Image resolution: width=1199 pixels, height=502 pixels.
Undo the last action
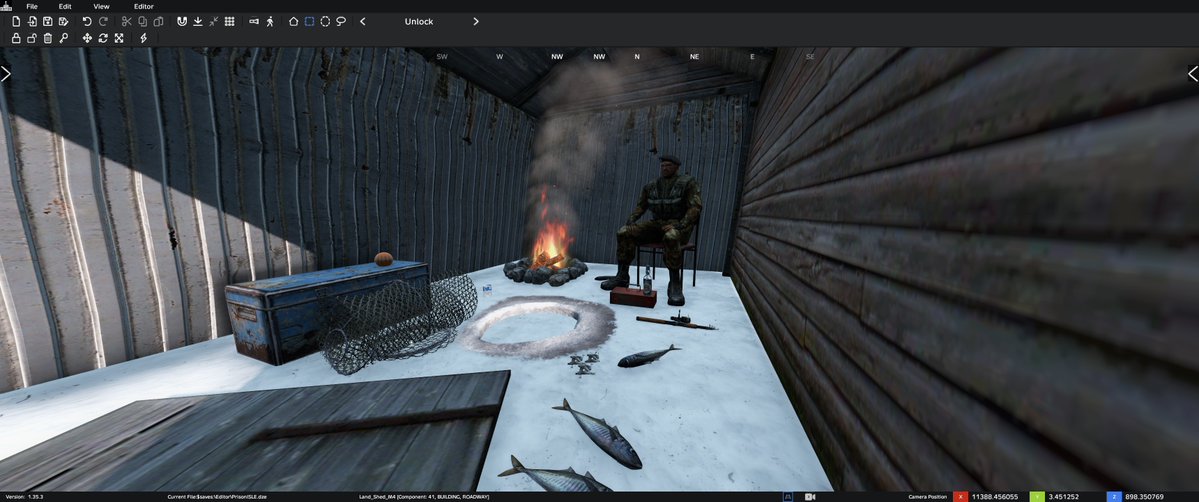(86, 21)
